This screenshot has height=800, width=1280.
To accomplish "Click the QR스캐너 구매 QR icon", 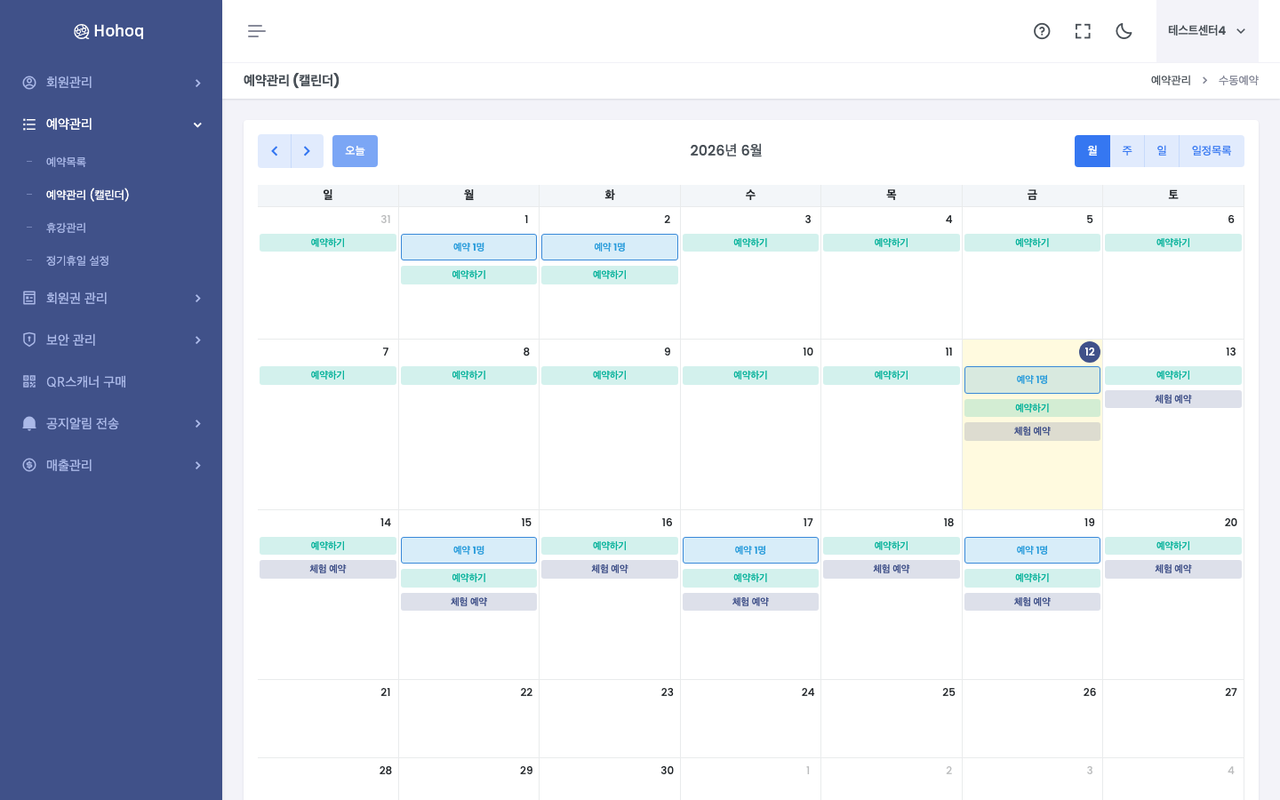I will [29, 382].
